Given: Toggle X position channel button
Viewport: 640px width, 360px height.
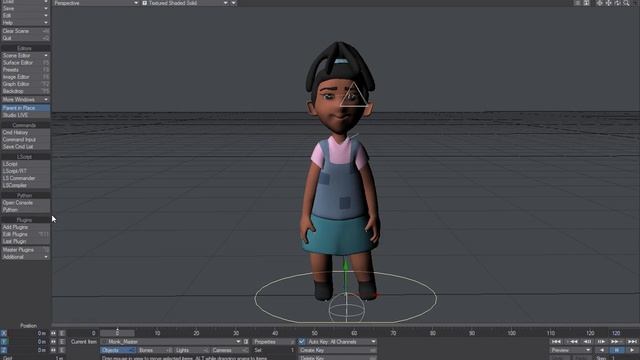Looking at the screenshot, I should tap(4, 333).
